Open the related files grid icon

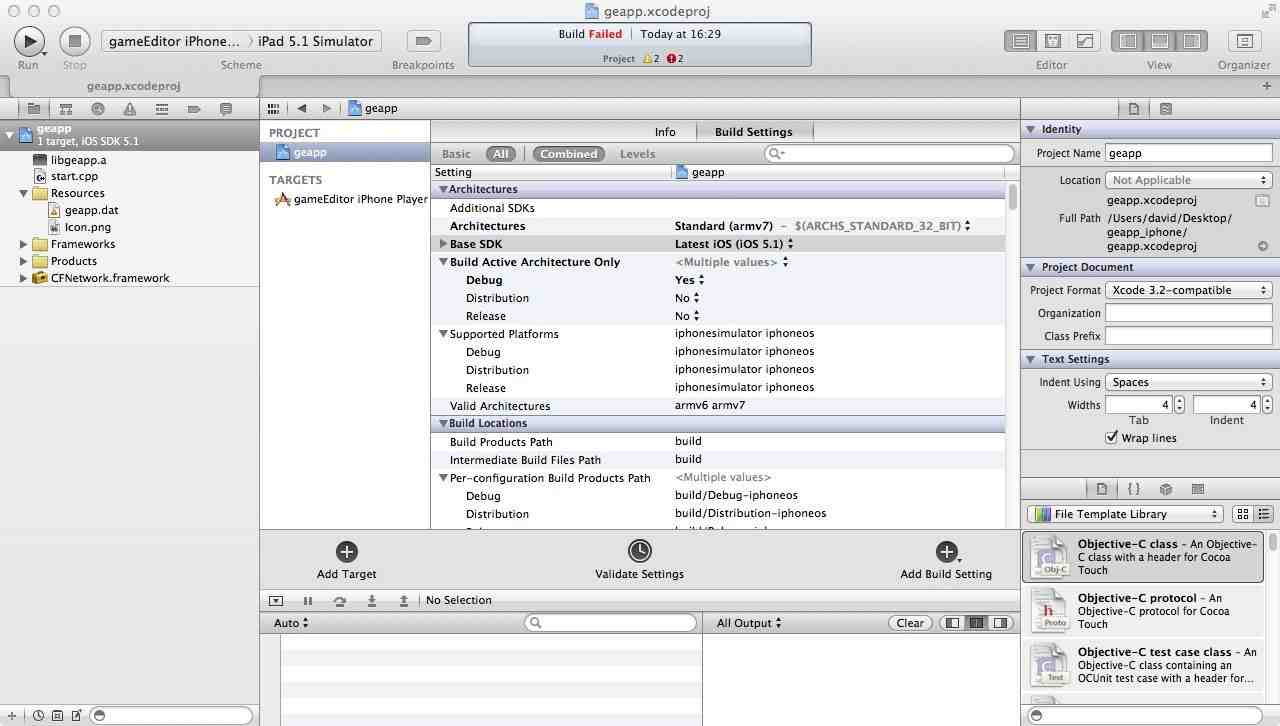pyautogui.click(x=273, y=108)
